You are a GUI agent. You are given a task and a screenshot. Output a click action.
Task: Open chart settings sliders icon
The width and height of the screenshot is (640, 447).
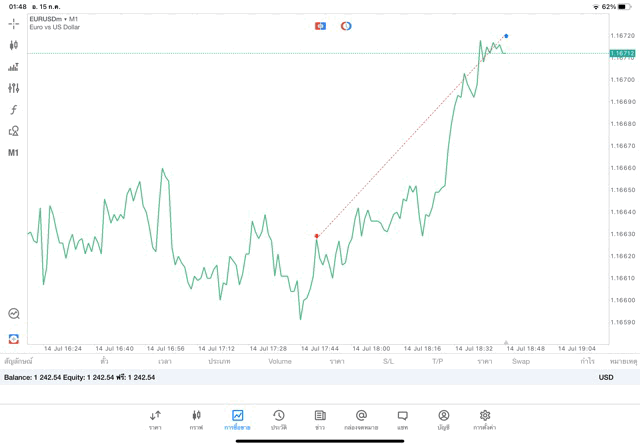[x=14, y=88]
